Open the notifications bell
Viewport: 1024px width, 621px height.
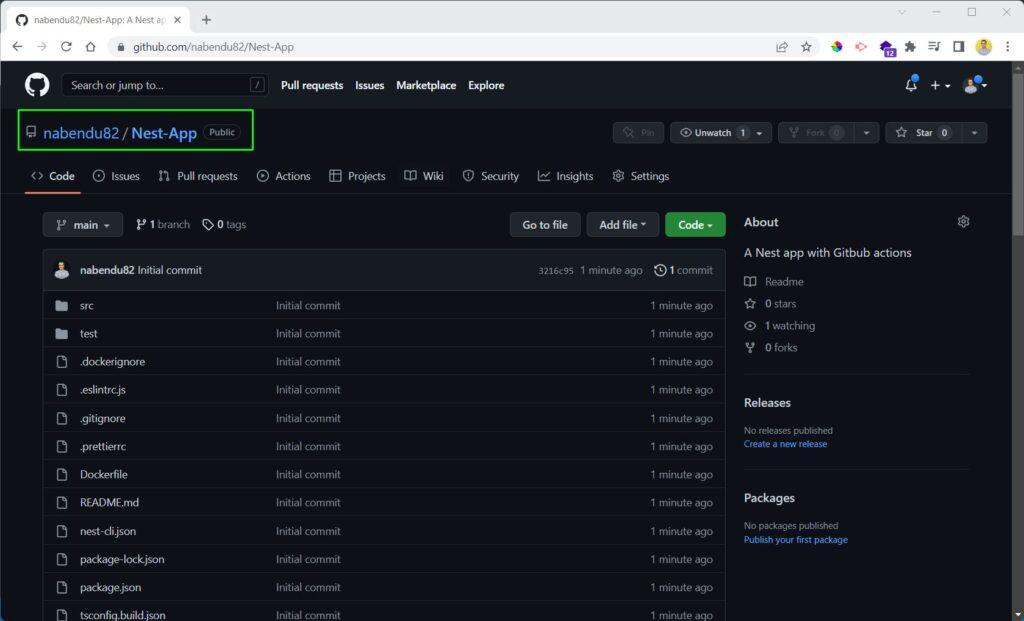(911, 85)
